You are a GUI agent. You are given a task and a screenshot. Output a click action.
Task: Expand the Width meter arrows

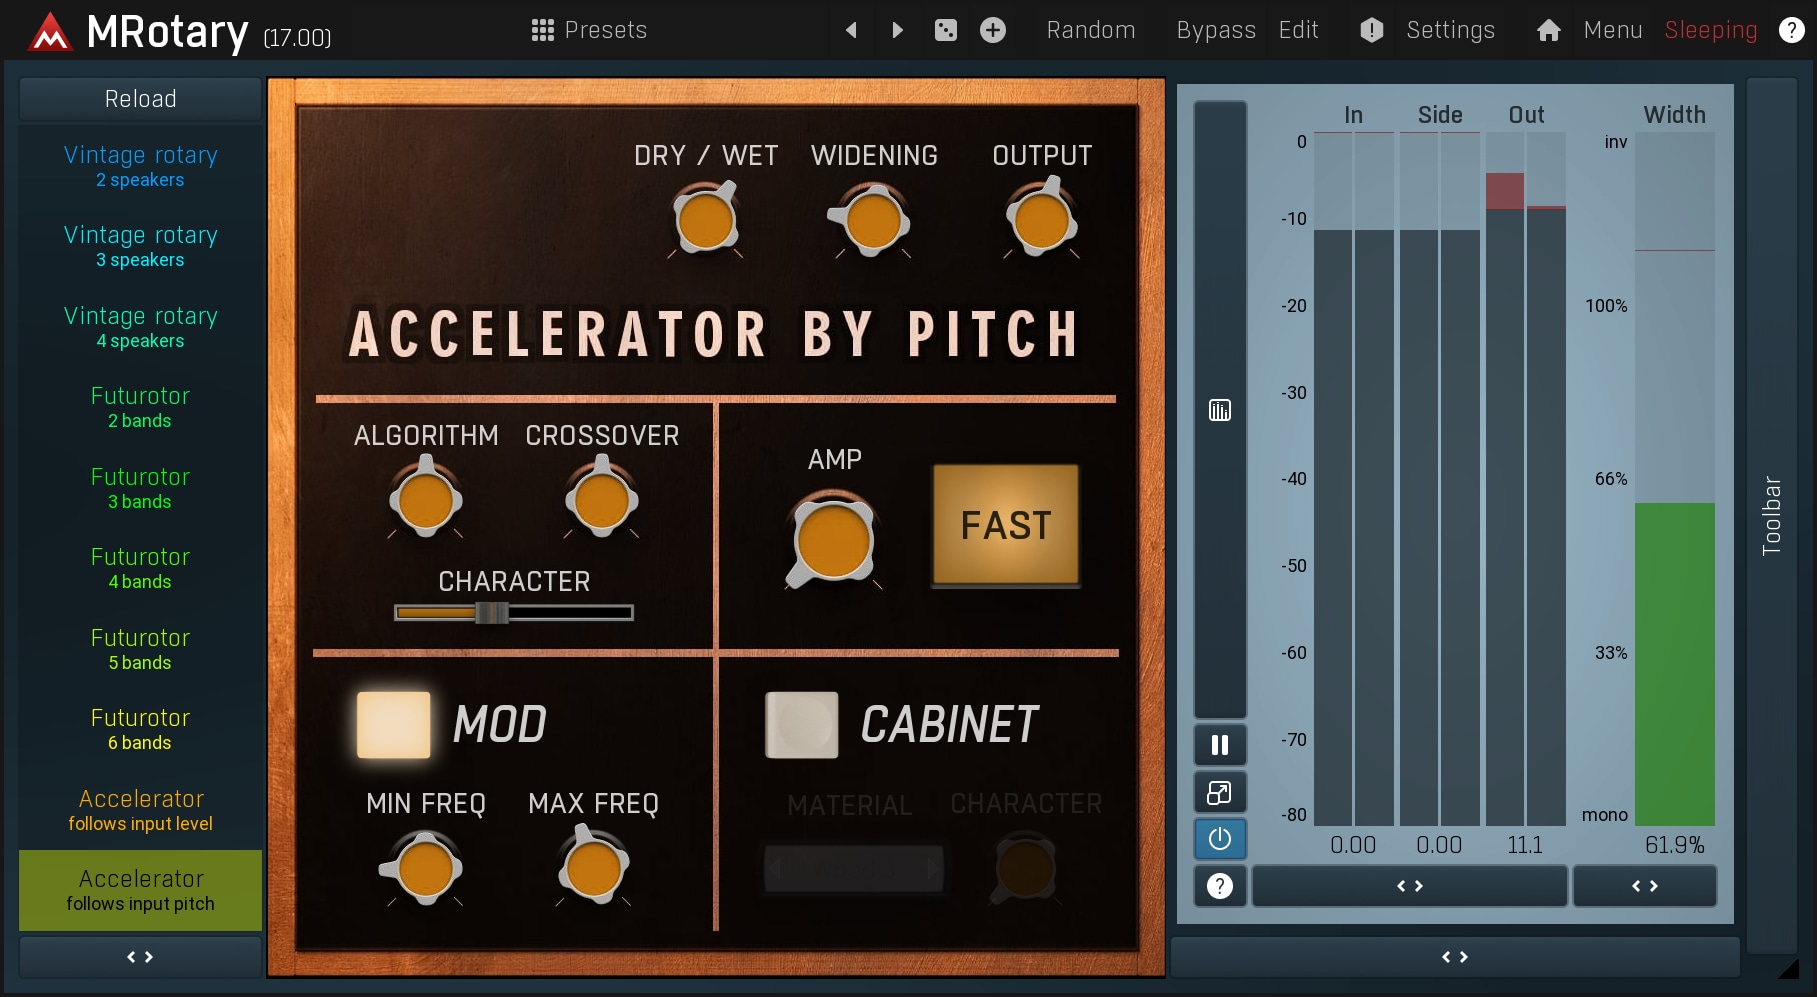(x=1644, y=886)
